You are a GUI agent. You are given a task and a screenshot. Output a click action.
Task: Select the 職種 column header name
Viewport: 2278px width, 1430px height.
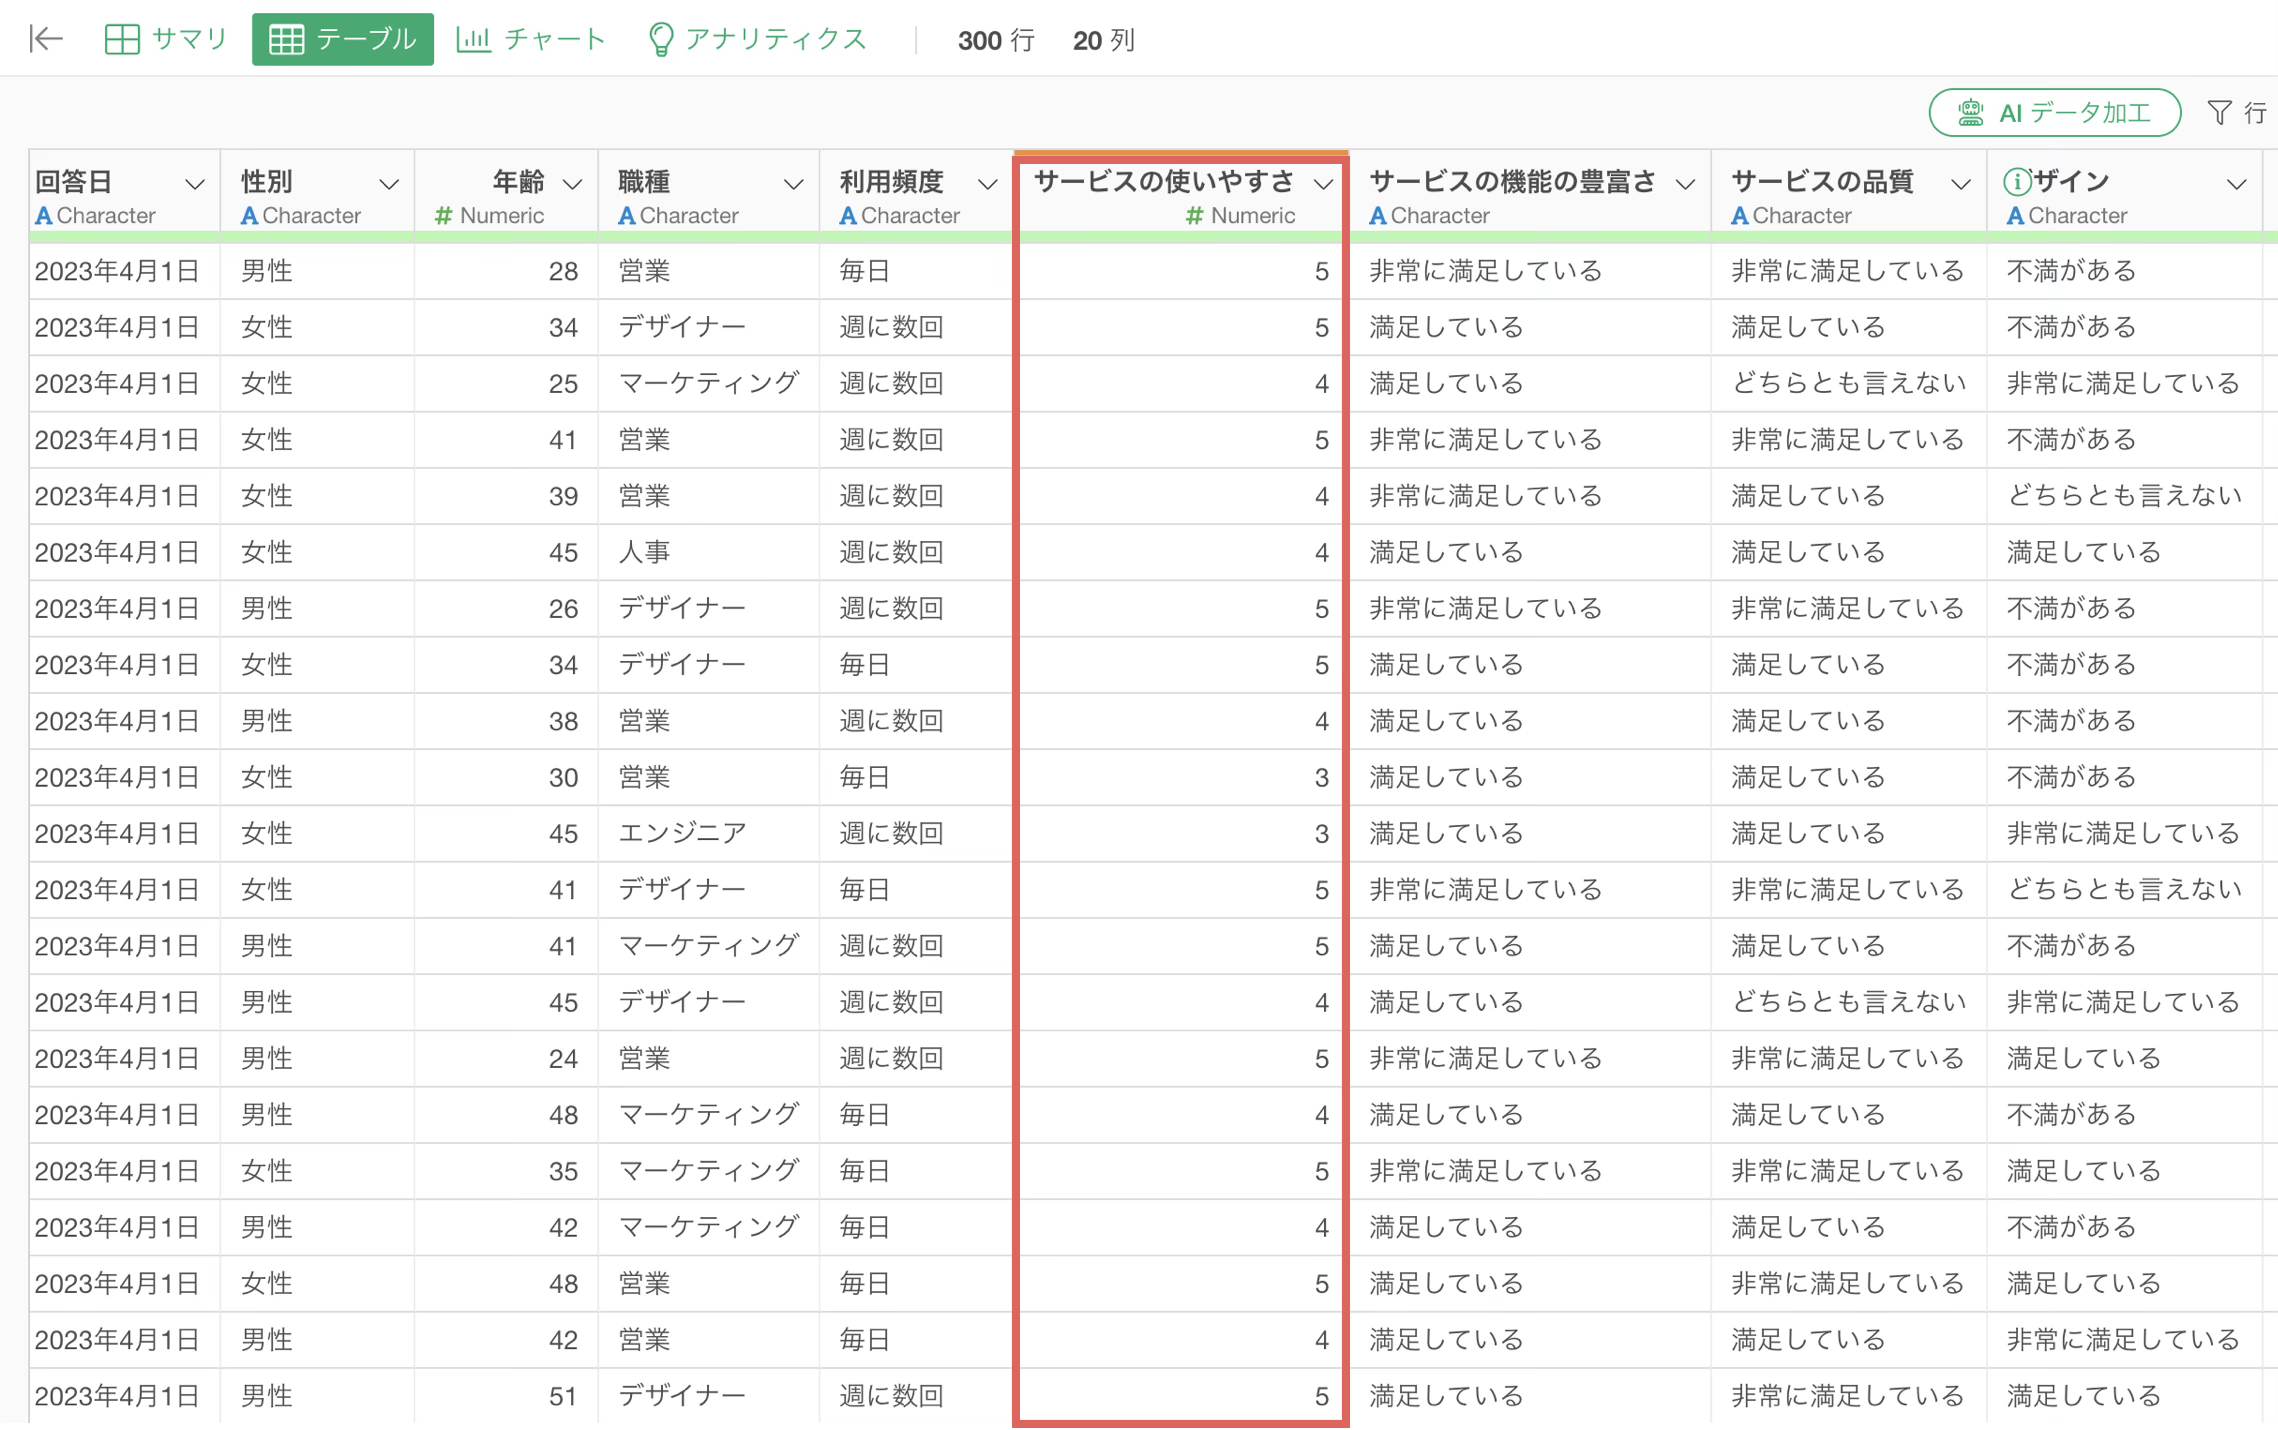644,181
